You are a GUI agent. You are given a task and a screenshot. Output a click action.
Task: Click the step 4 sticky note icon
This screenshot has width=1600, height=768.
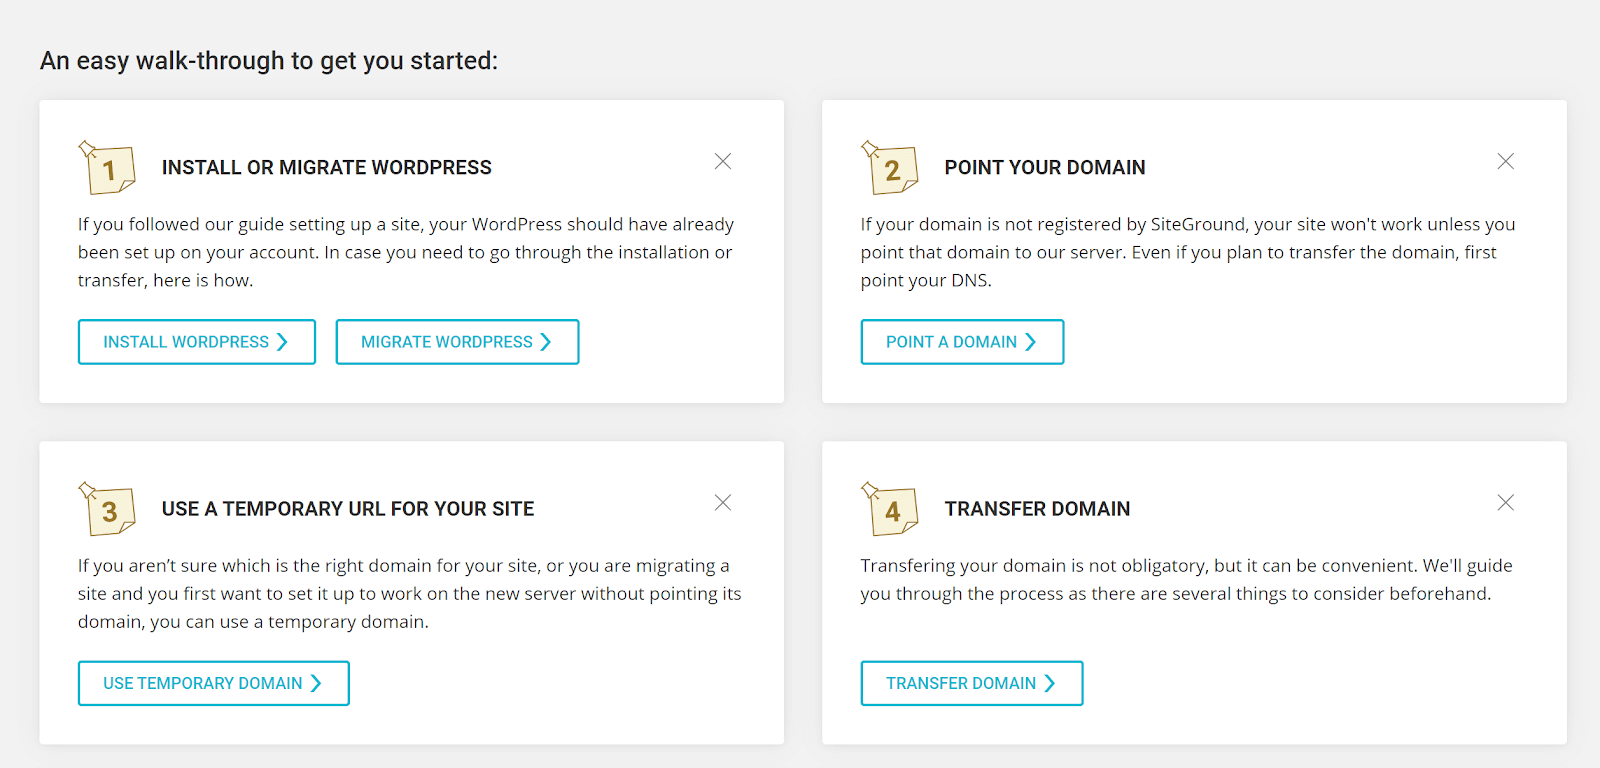coord(890,508)
